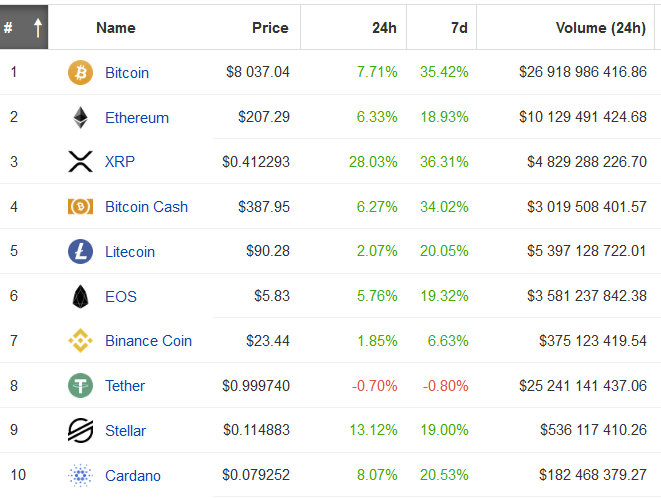Sort table by 24h change header

pyautogui.click(x=384, y=28)
